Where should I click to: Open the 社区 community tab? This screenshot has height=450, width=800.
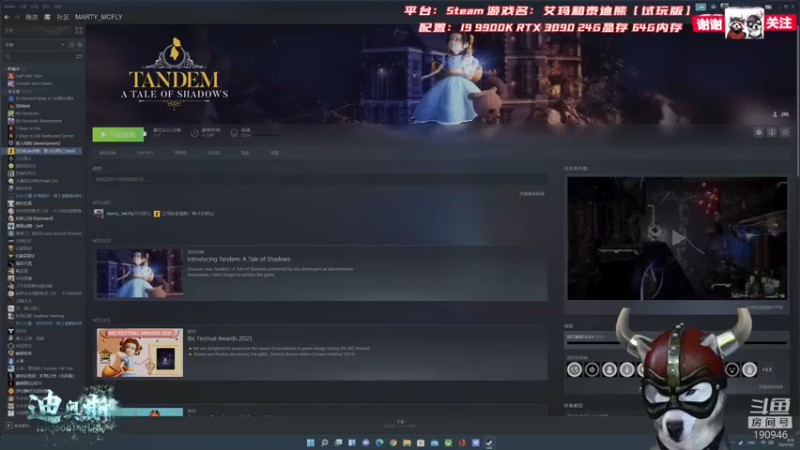(63, 17)
